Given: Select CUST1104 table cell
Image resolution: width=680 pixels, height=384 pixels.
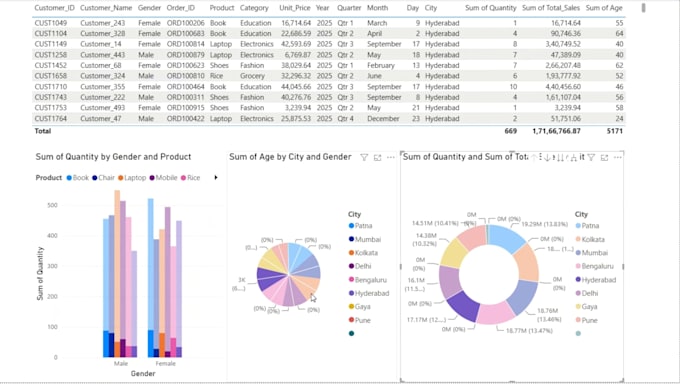Looking at the screenshot, I should coord(51,33).
